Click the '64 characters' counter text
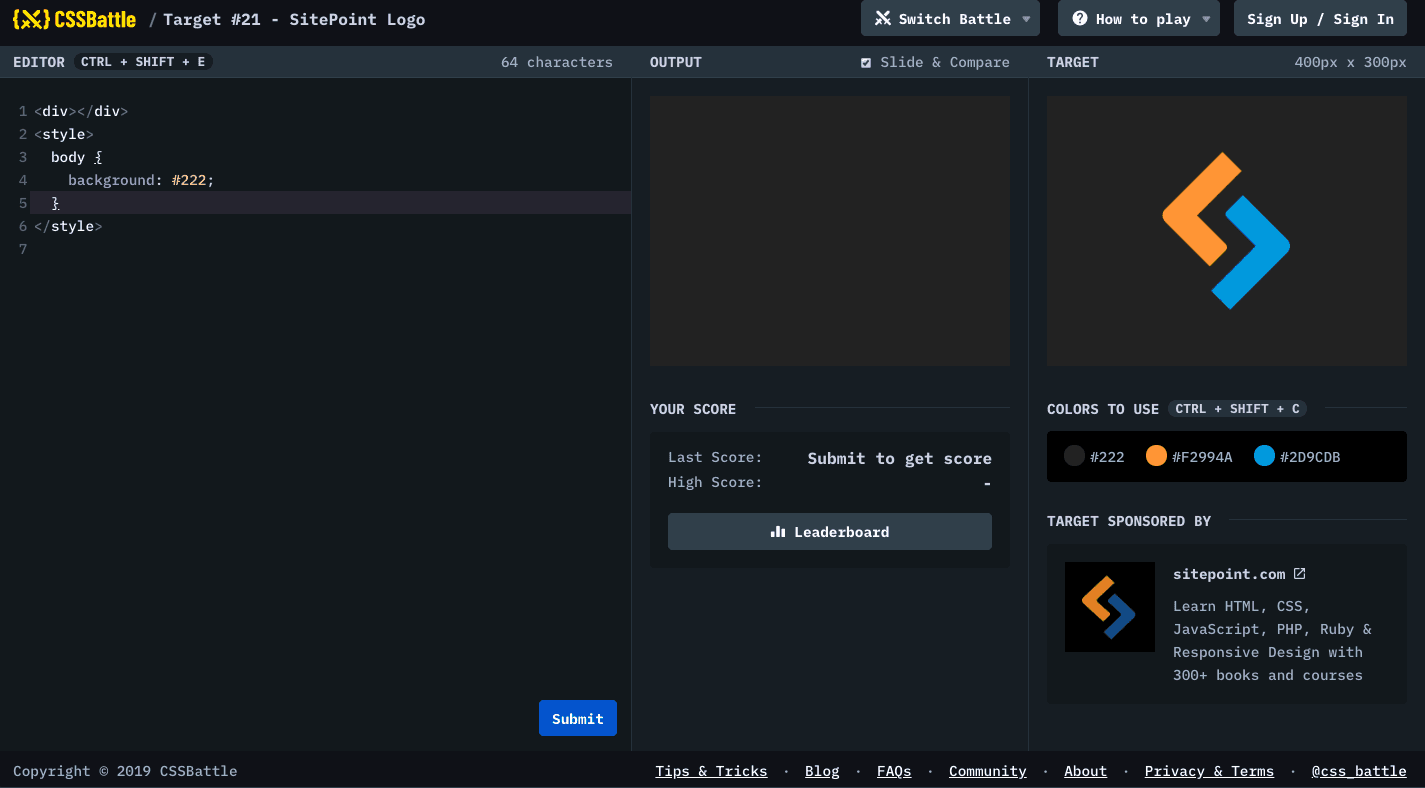The height and width of the screenshot is (788, 1425). pos(557,62)
